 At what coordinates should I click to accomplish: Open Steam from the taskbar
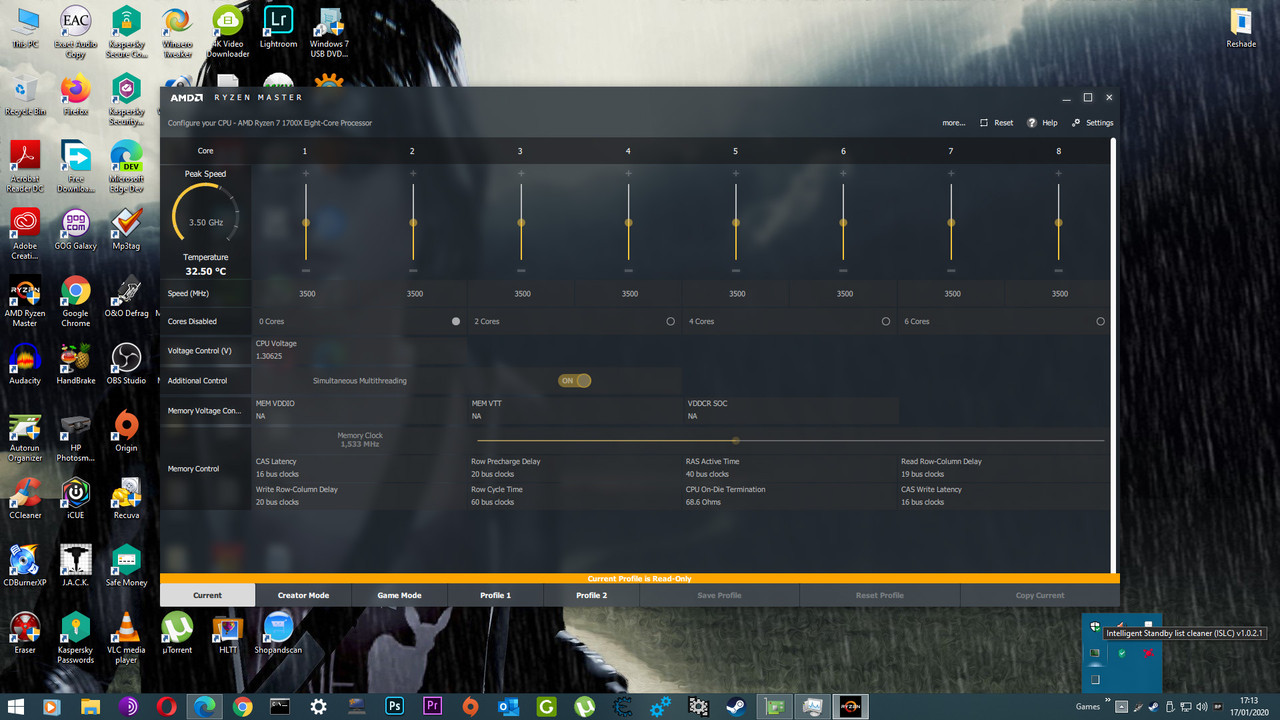point(736,706)
